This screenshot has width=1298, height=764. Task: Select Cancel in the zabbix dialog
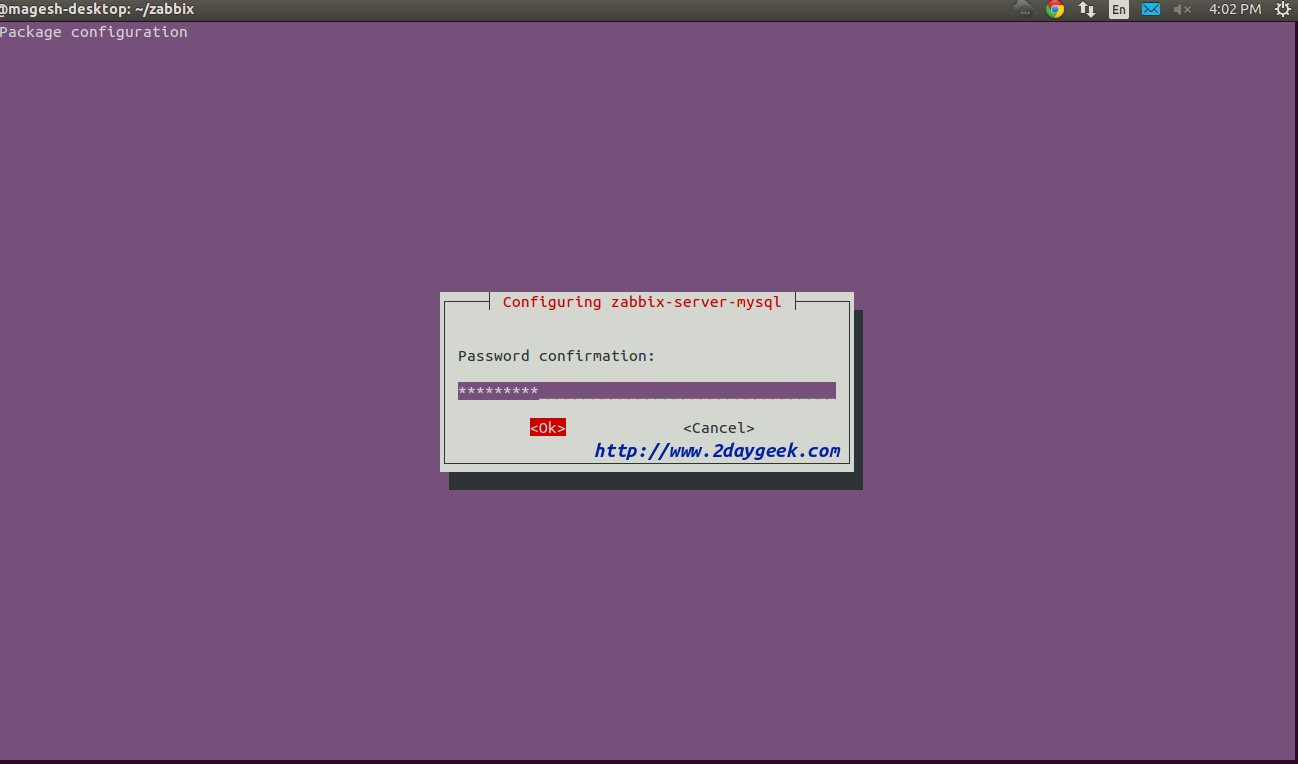[x=719, y=428]
